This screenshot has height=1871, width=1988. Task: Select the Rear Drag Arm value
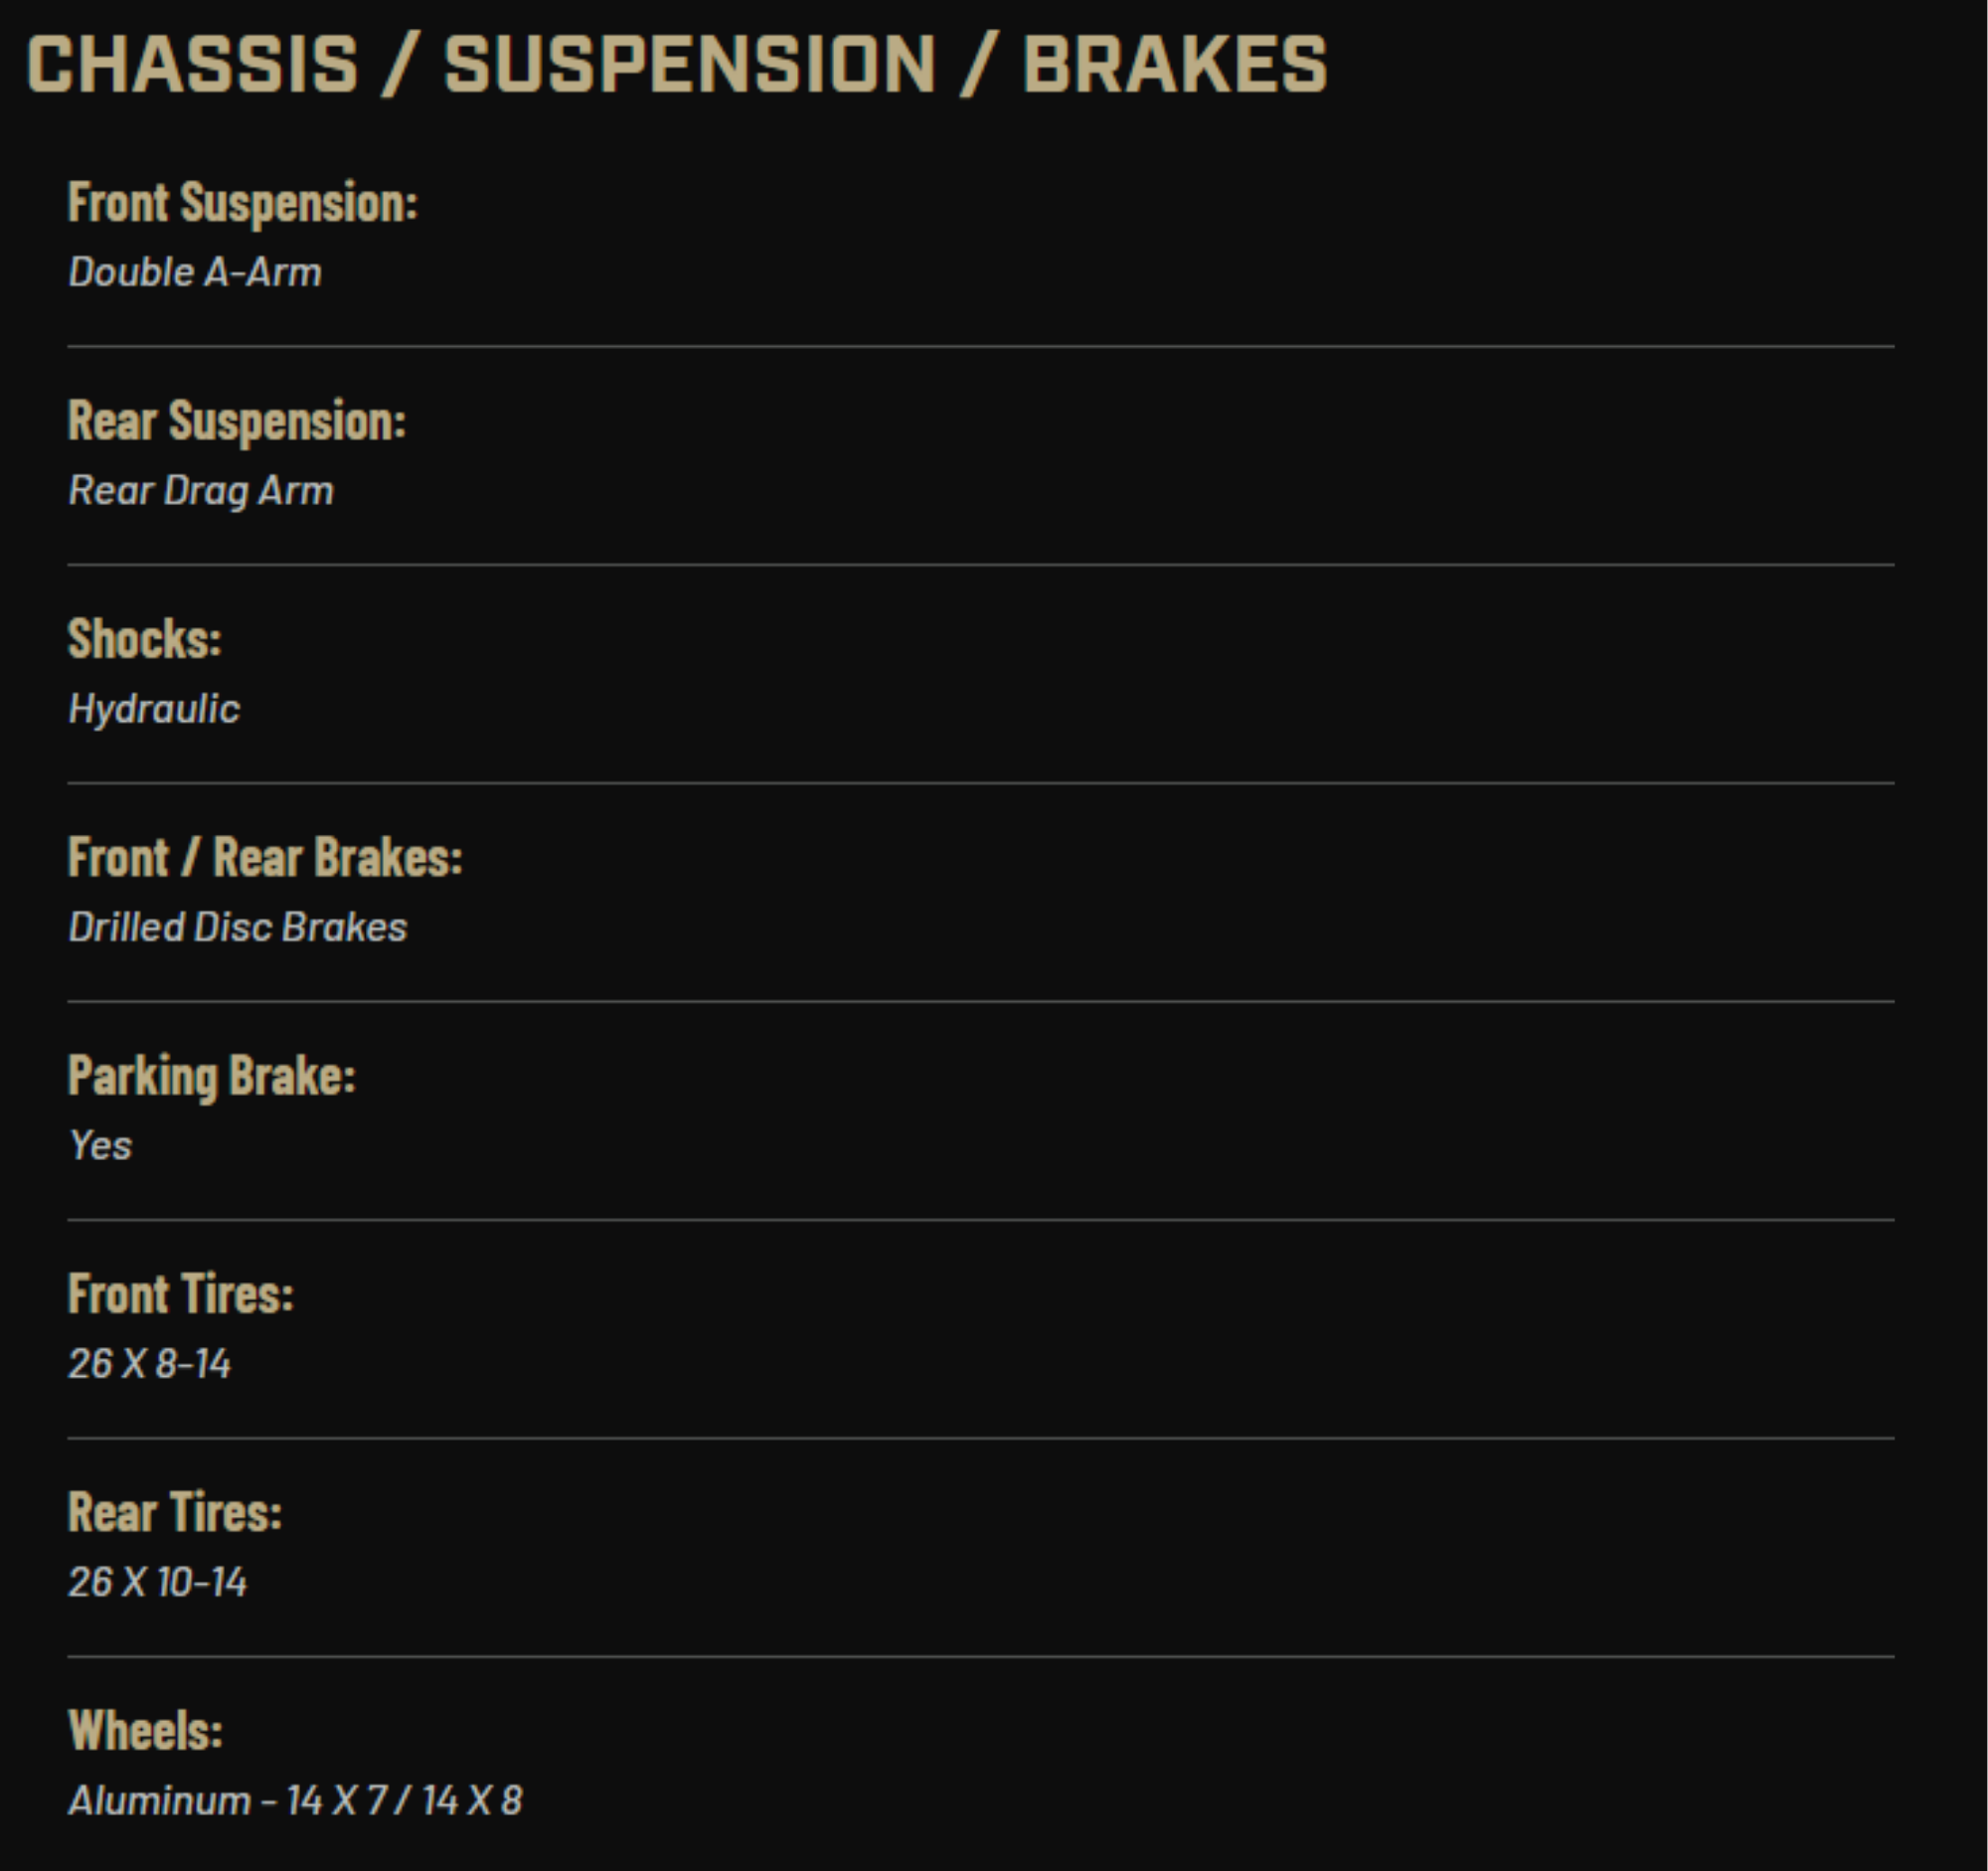click(x=201, y=490)
